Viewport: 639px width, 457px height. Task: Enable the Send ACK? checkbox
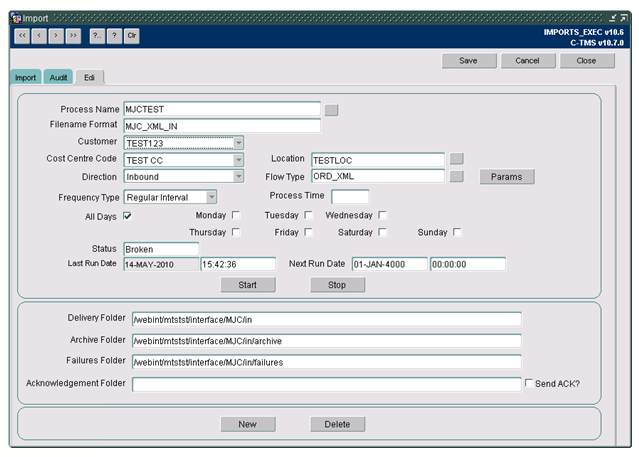529,383
